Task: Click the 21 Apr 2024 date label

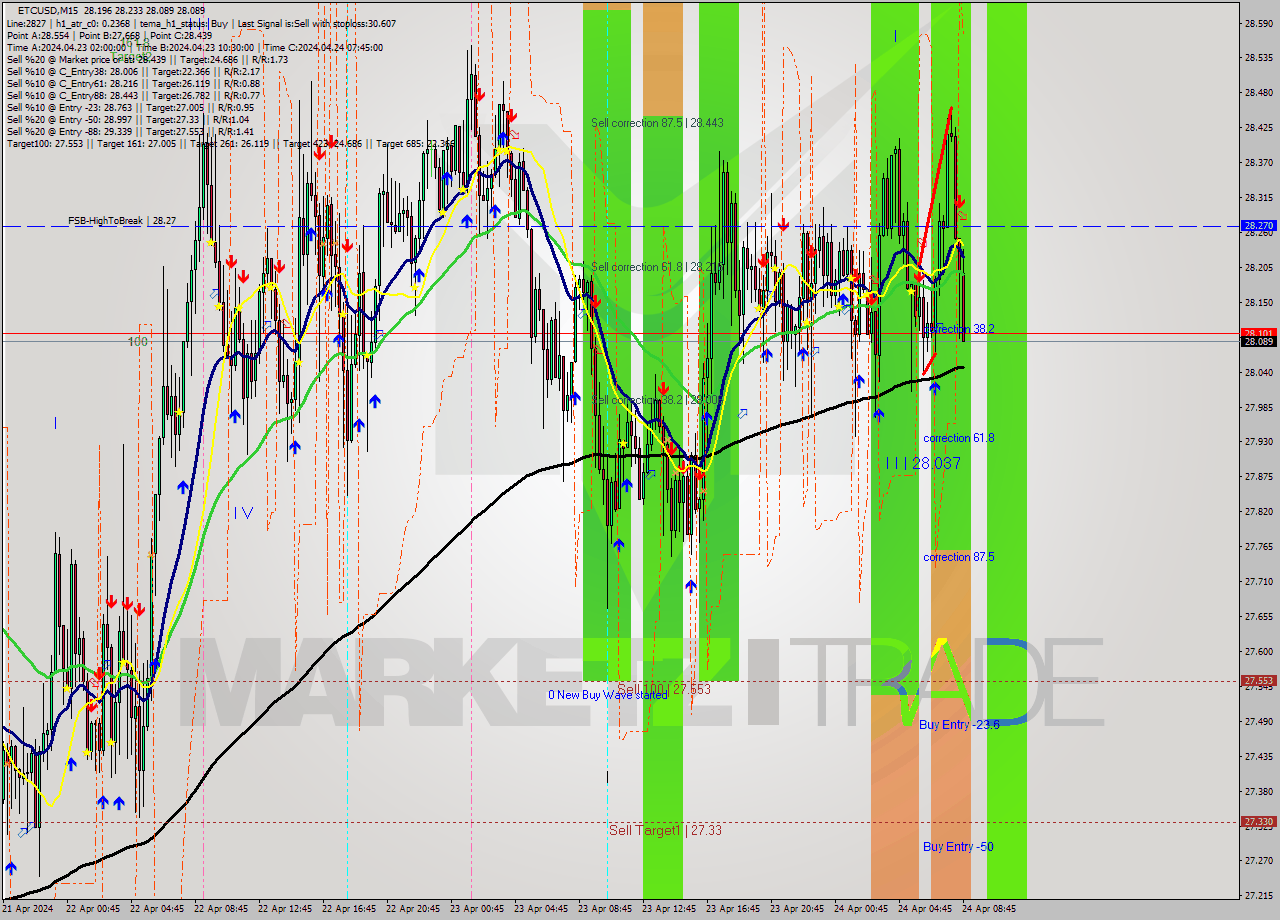Action: [27, 909]
